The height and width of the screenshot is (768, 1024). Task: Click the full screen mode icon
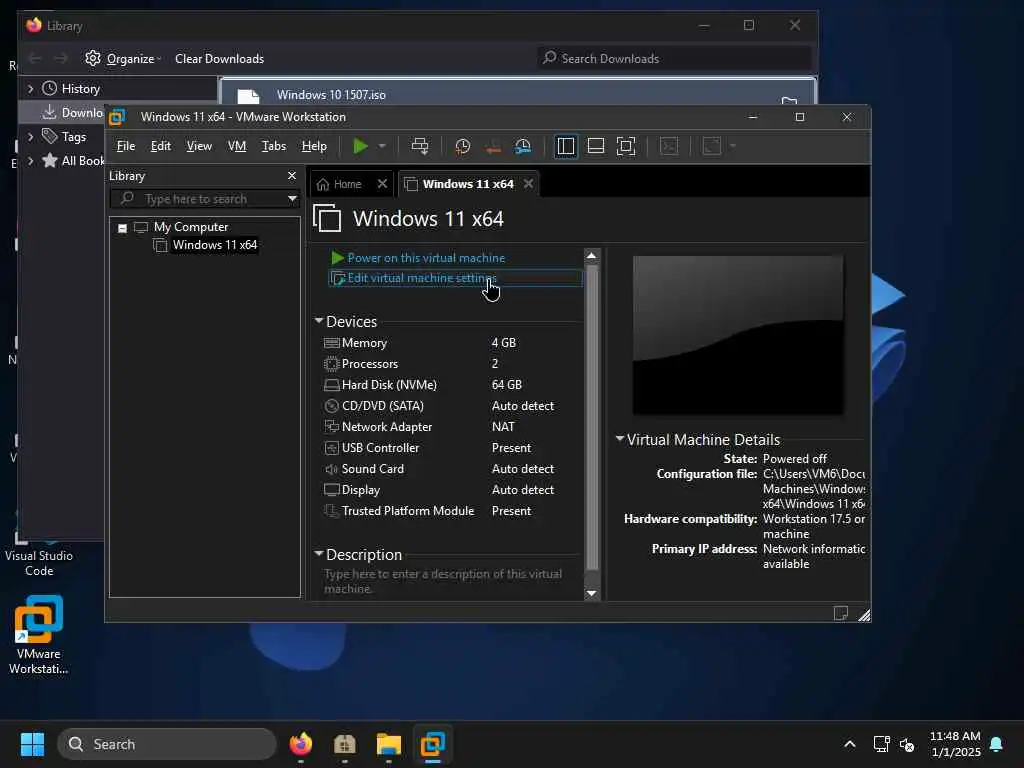point(626,146)
